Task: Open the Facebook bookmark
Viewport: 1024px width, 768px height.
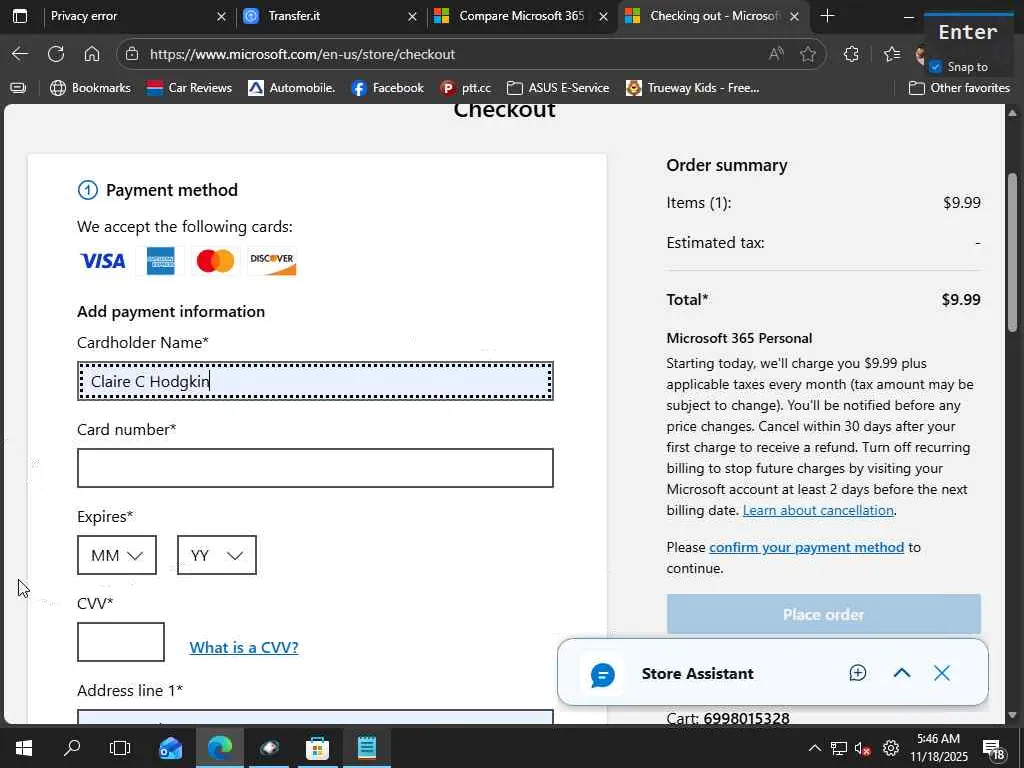Action: coord(387,88)
